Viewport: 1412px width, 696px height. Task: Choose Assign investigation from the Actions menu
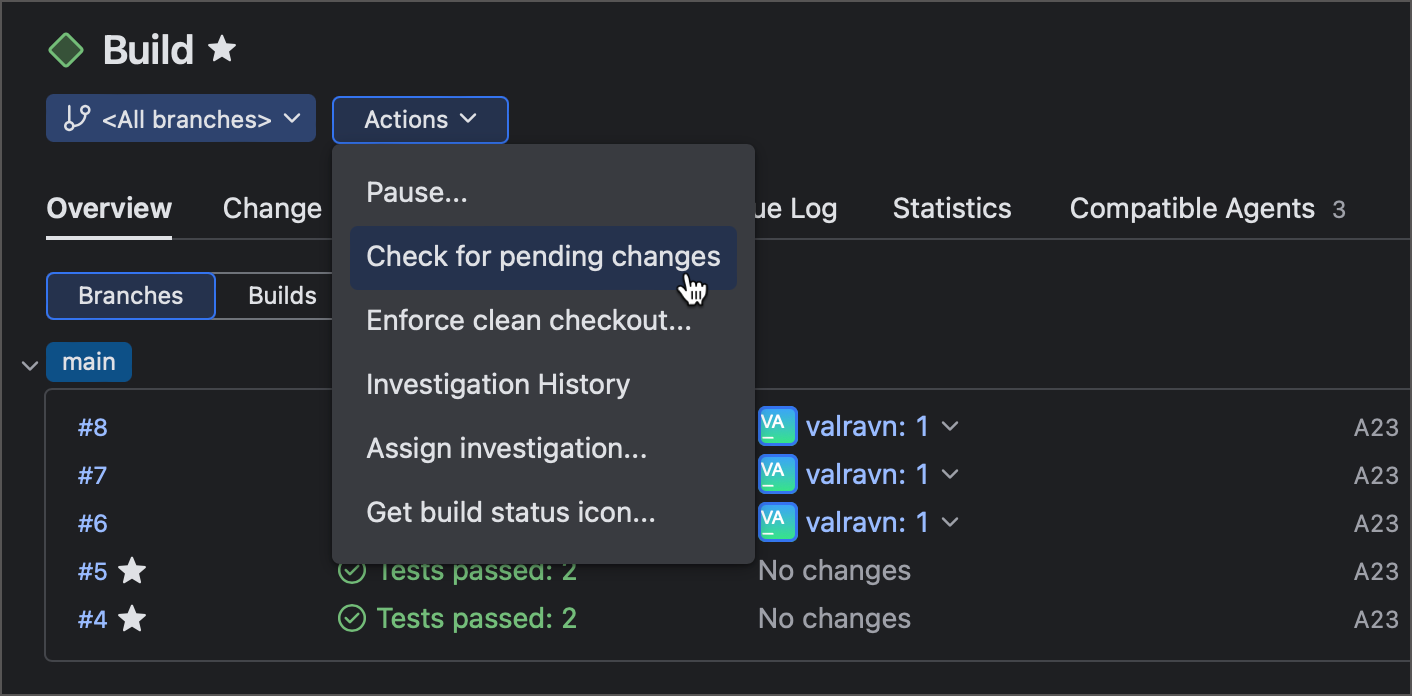tap(506, 448)
